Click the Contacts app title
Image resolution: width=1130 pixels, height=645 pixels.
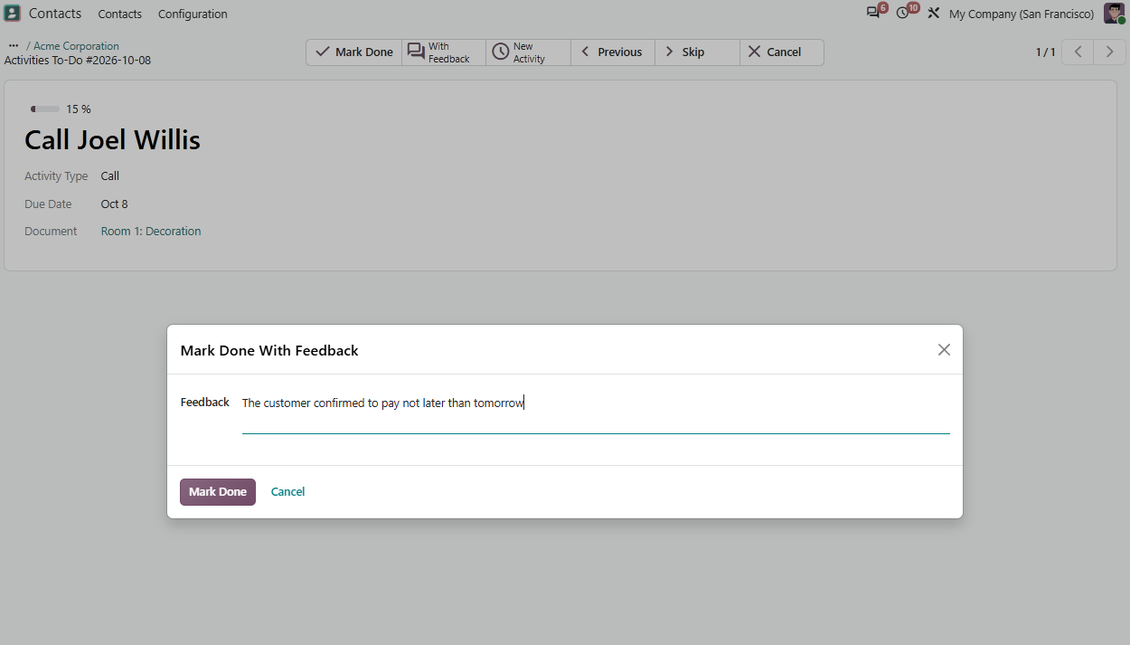[55, 14]
